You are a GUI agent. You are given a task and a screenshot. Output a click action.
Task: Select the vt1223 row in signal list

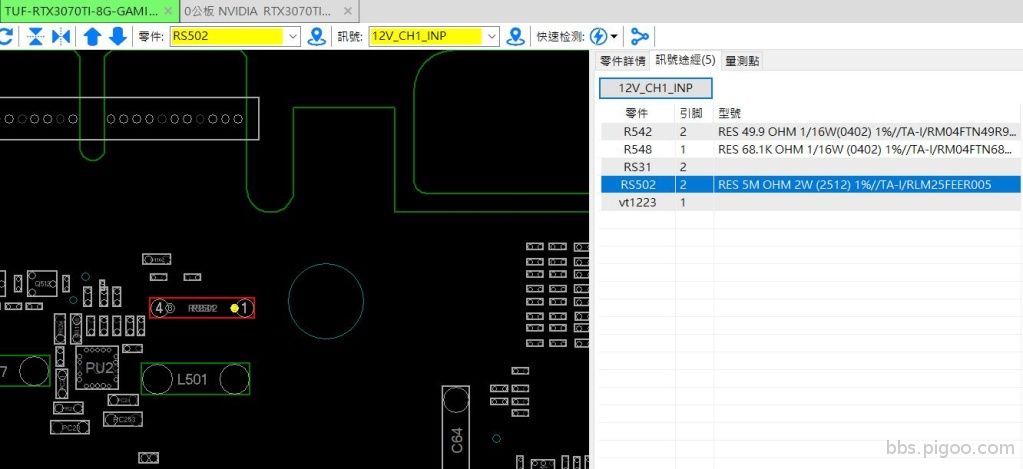(636, 202)
